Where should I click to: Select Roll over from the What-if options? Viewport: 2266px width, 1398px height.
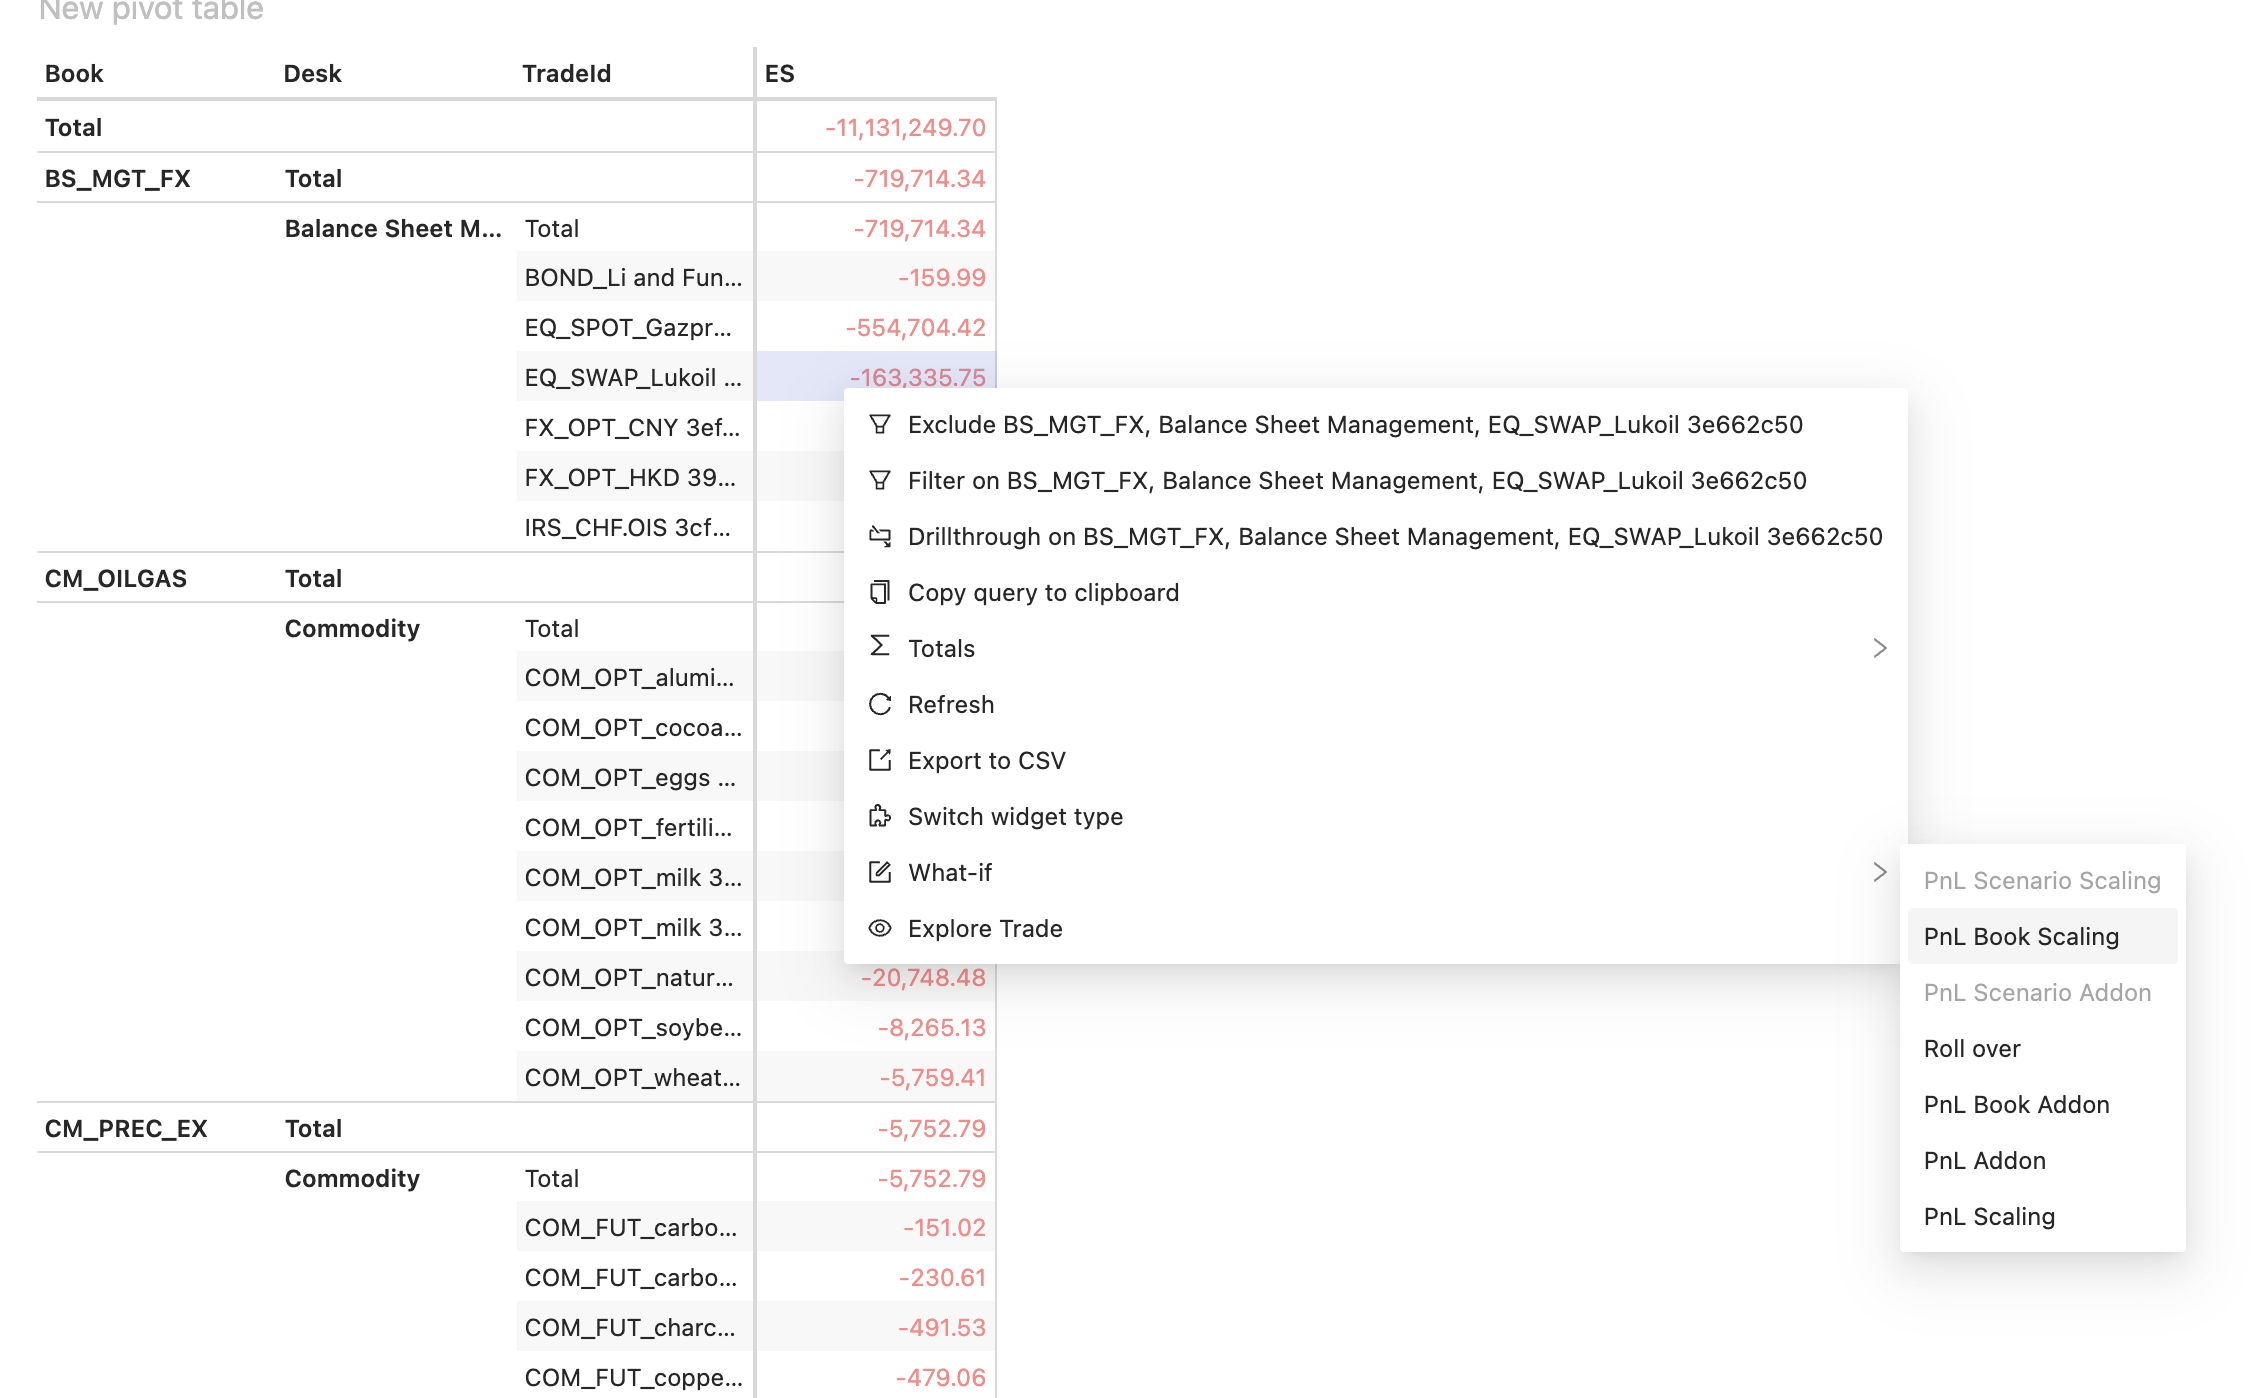(1971, 1048)
